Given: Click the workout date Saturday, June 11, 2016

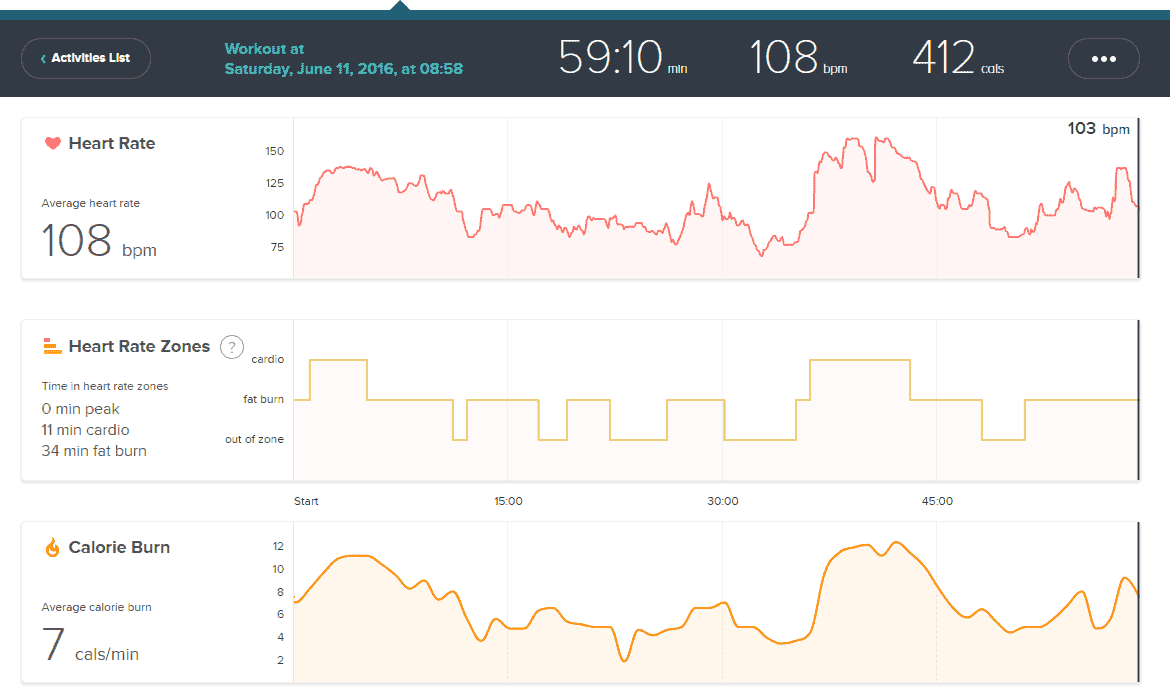Looking at the screenshot, I should pos(343,69).
